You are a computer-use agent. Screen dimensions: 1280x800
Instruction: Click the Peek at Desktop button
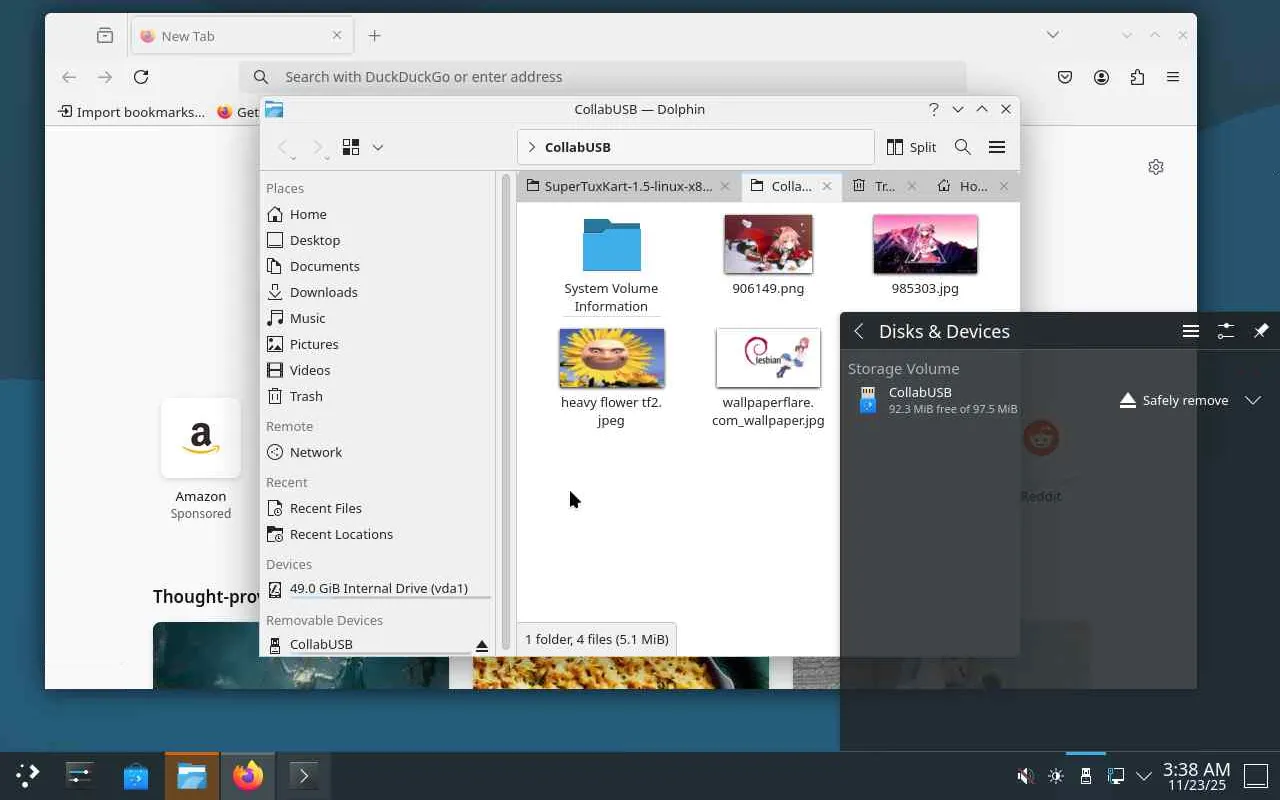(x=1256, y=776)
